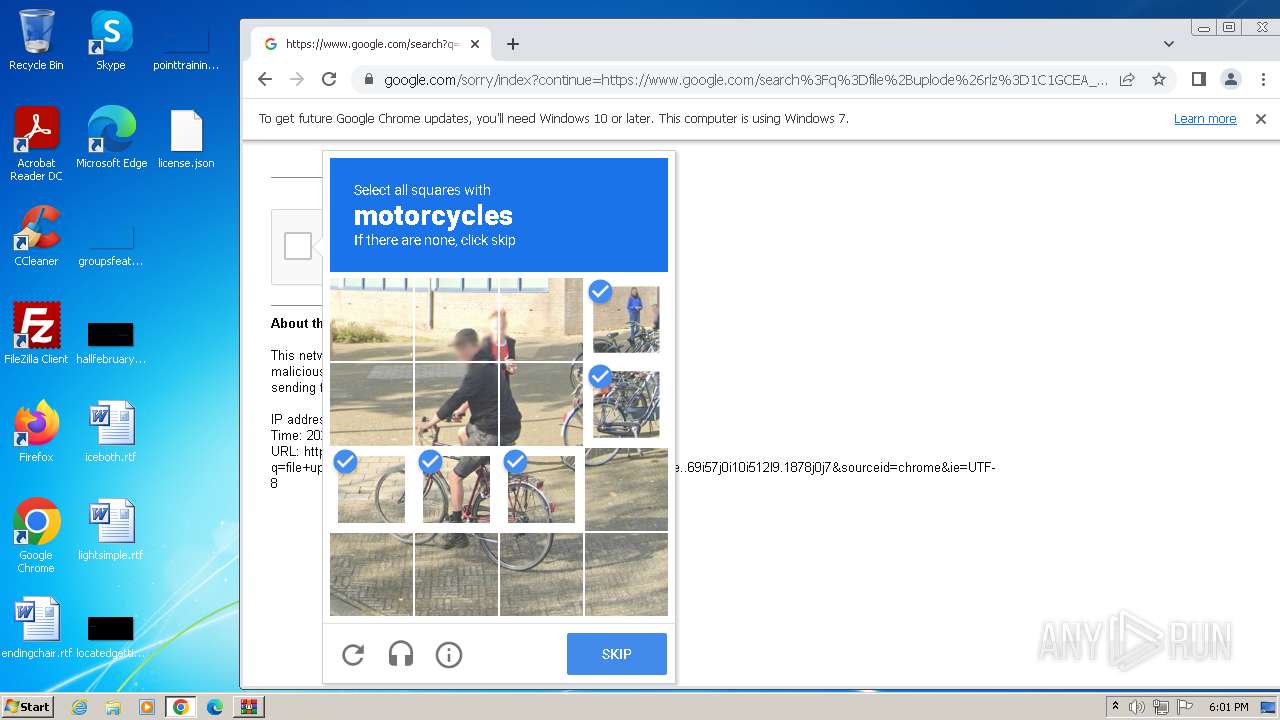1280x720 pixels.
Task: Select the endingchair.rtf document
Action: pos(36,628)
